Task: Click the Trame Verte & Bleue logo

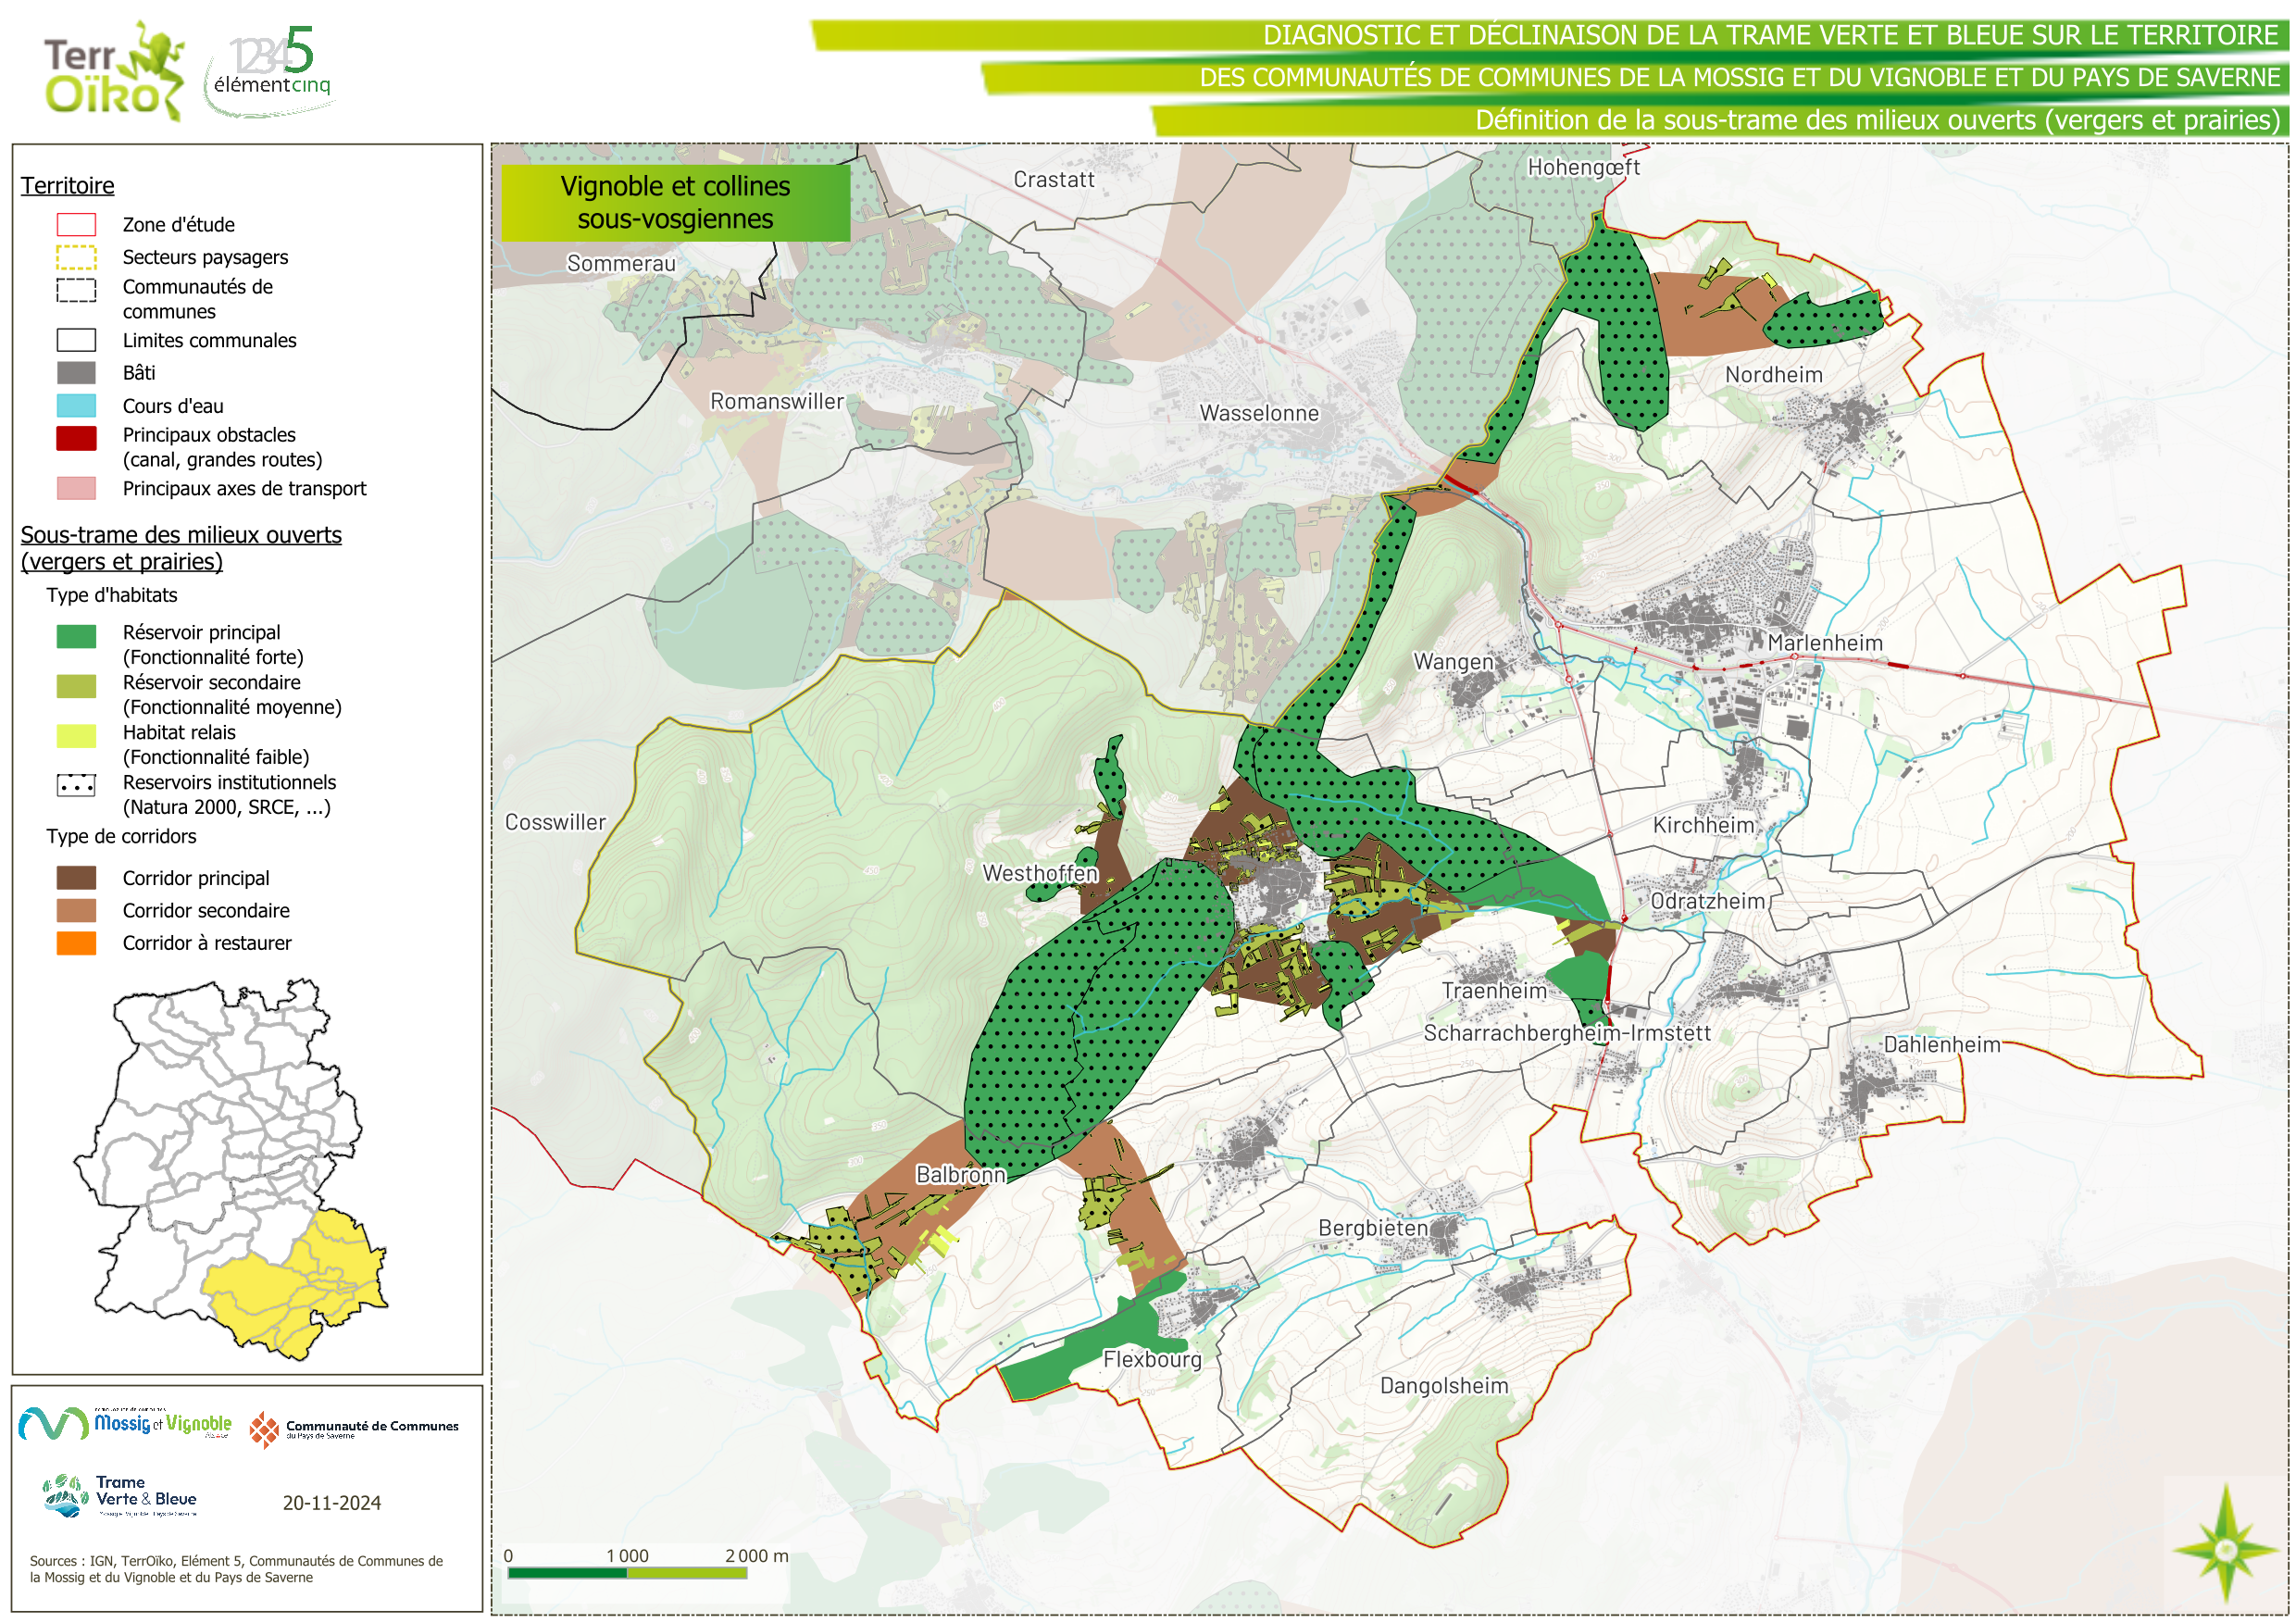Action: [120, 1496]
